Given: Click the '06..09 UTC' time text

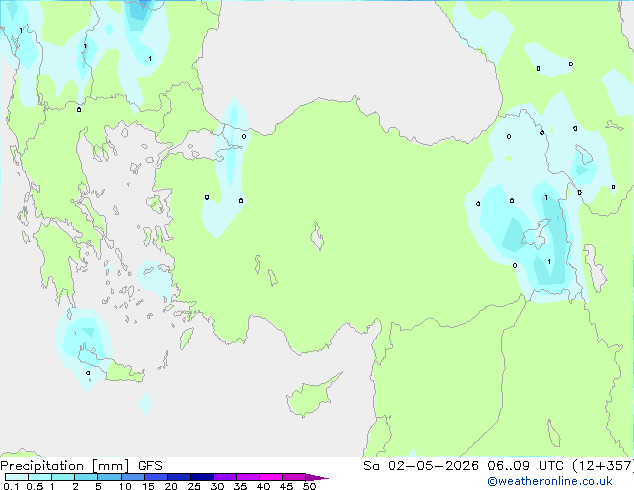Looking at the screenshot, I should point(525,466).
